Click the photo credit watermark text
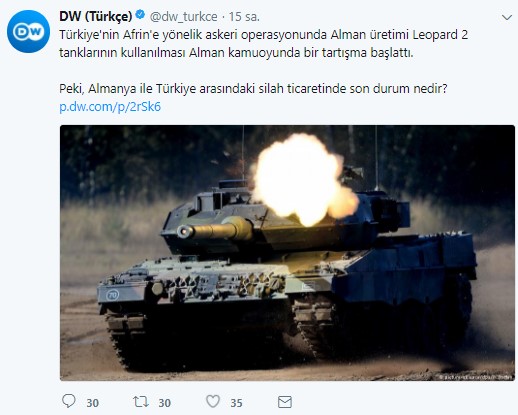Screen dimensions: 518x415 [476, 377]
